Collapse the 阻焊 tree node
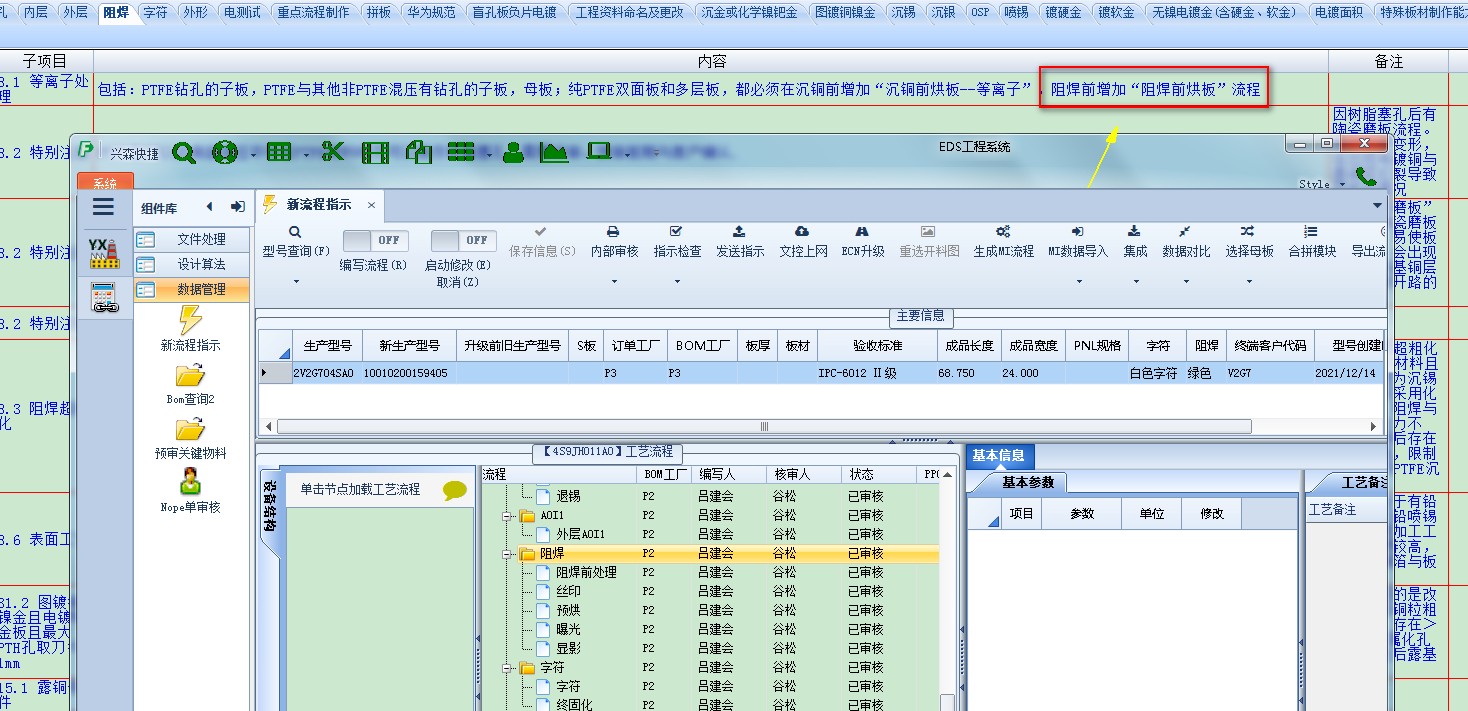1468x711 pixels. [x=508, y=554]
